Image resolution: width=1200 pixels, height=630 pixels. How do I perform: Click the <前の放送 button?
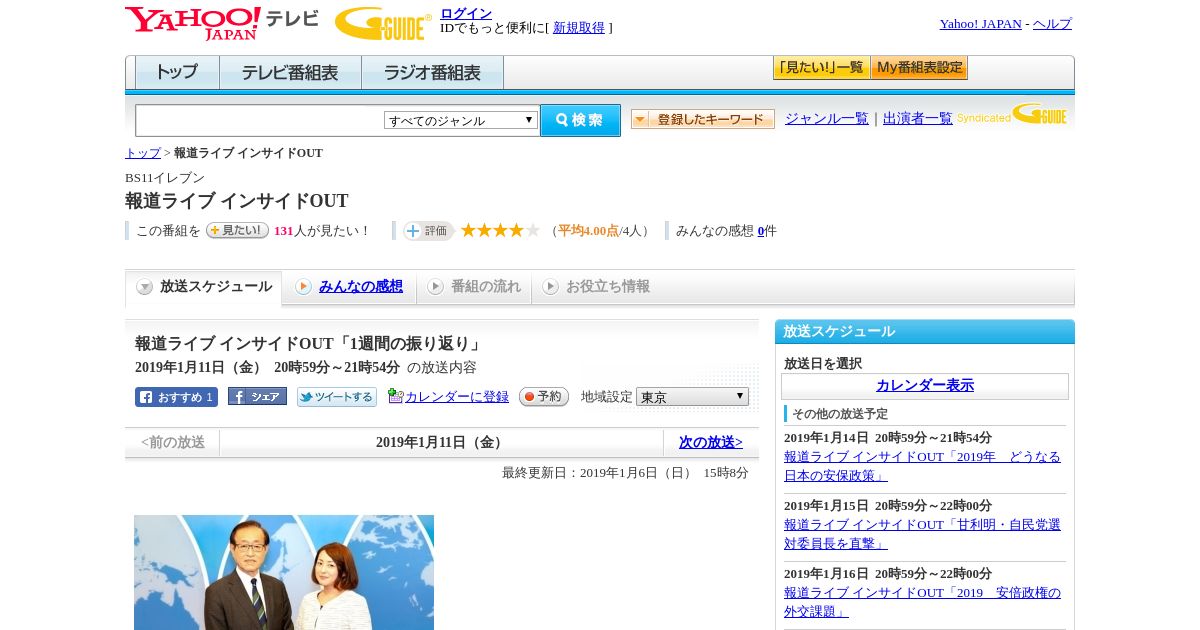coord(173,442)
